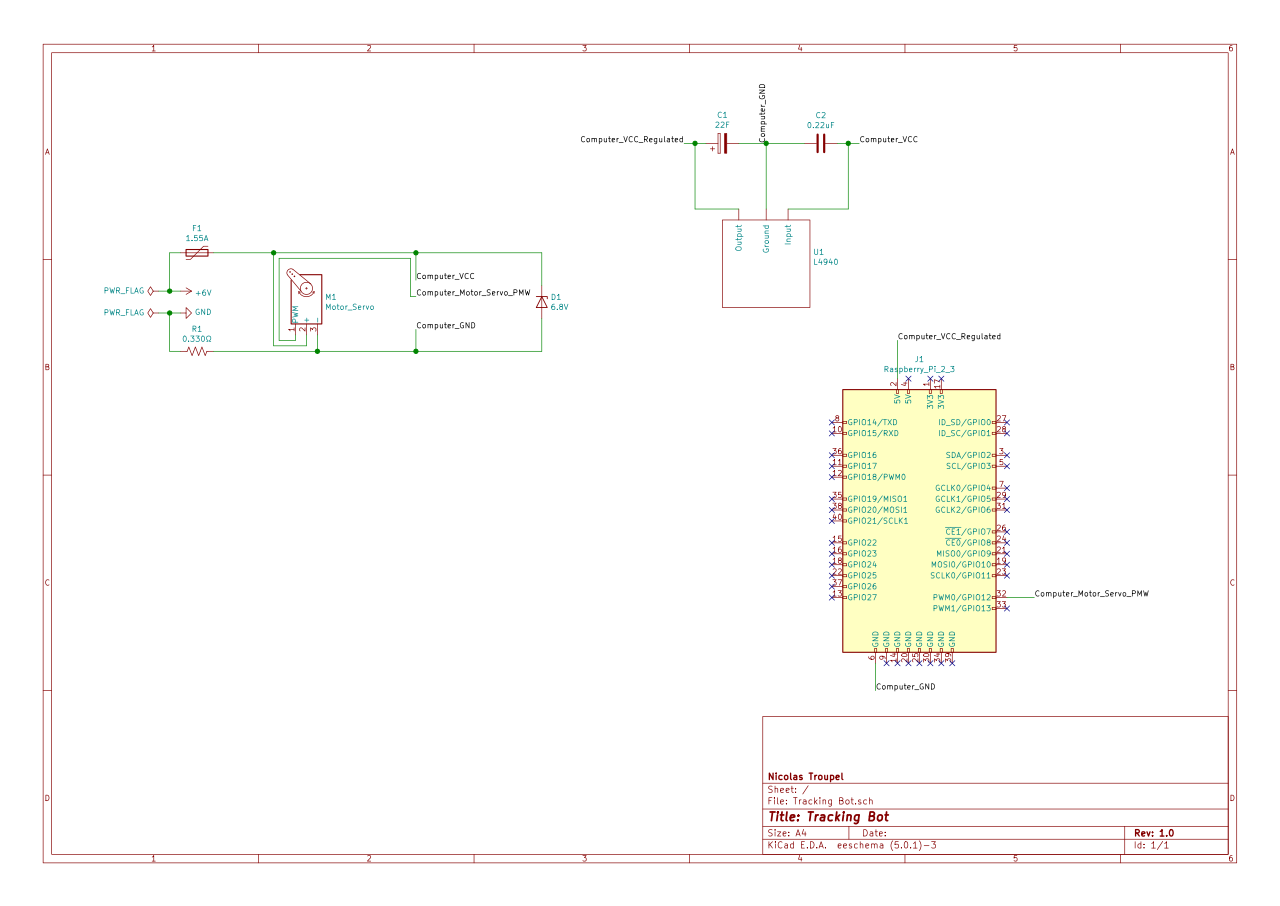This screenshot has width=1280, height=906.
Task: Click the Size: A4 field
Action: coord(787,833)
